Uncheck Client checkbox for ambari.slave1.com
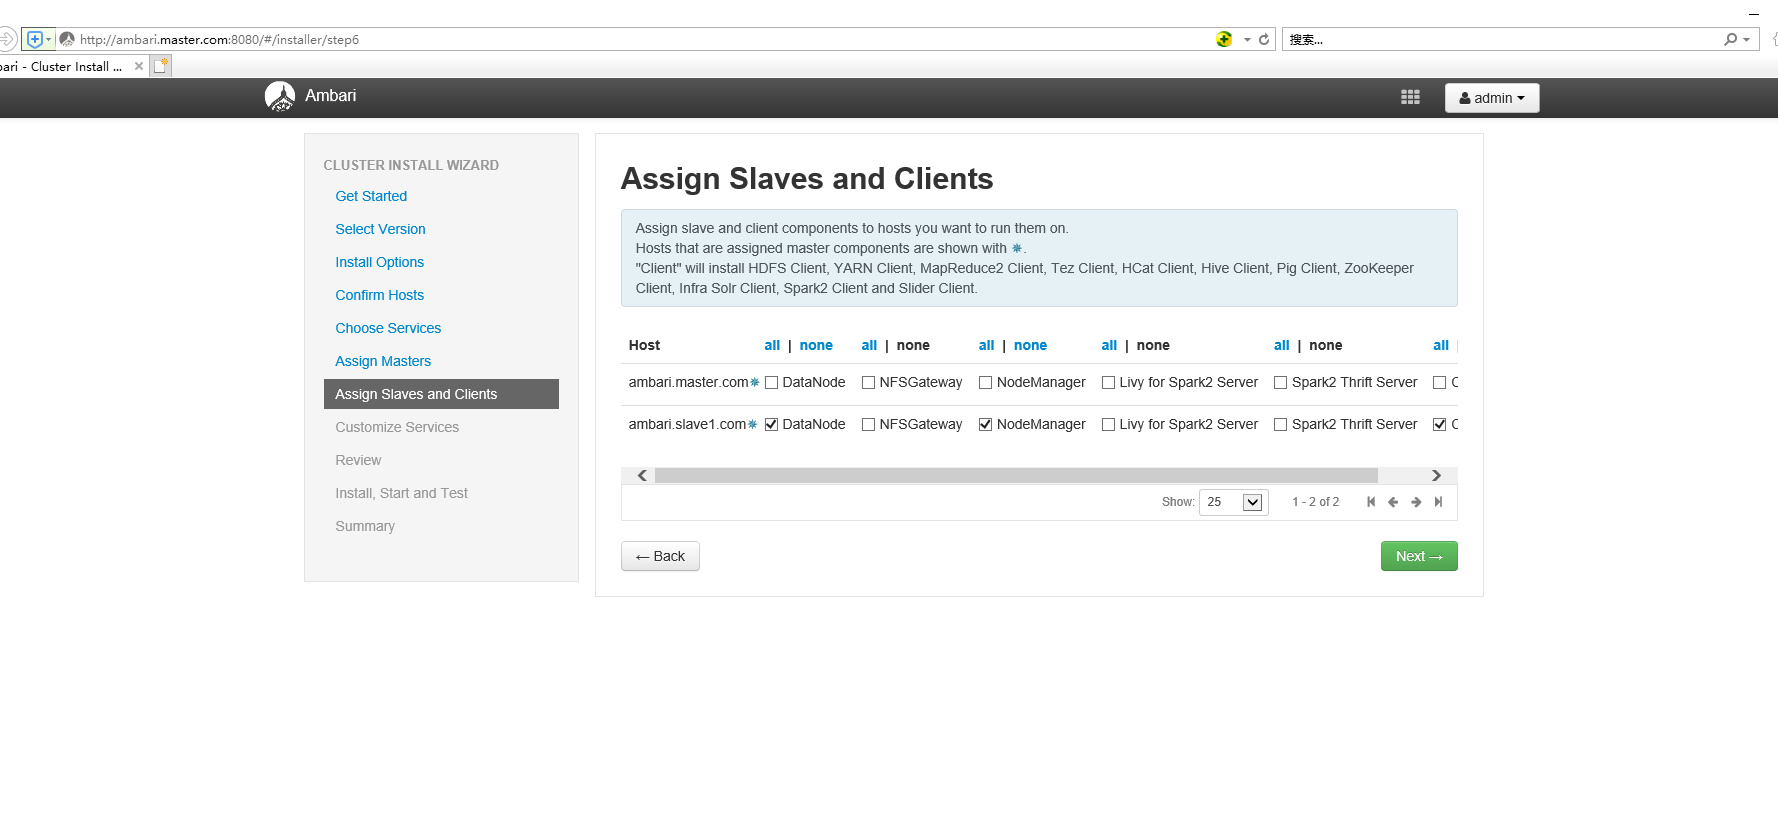The image size is (1778, 838). pos(1439,425)
